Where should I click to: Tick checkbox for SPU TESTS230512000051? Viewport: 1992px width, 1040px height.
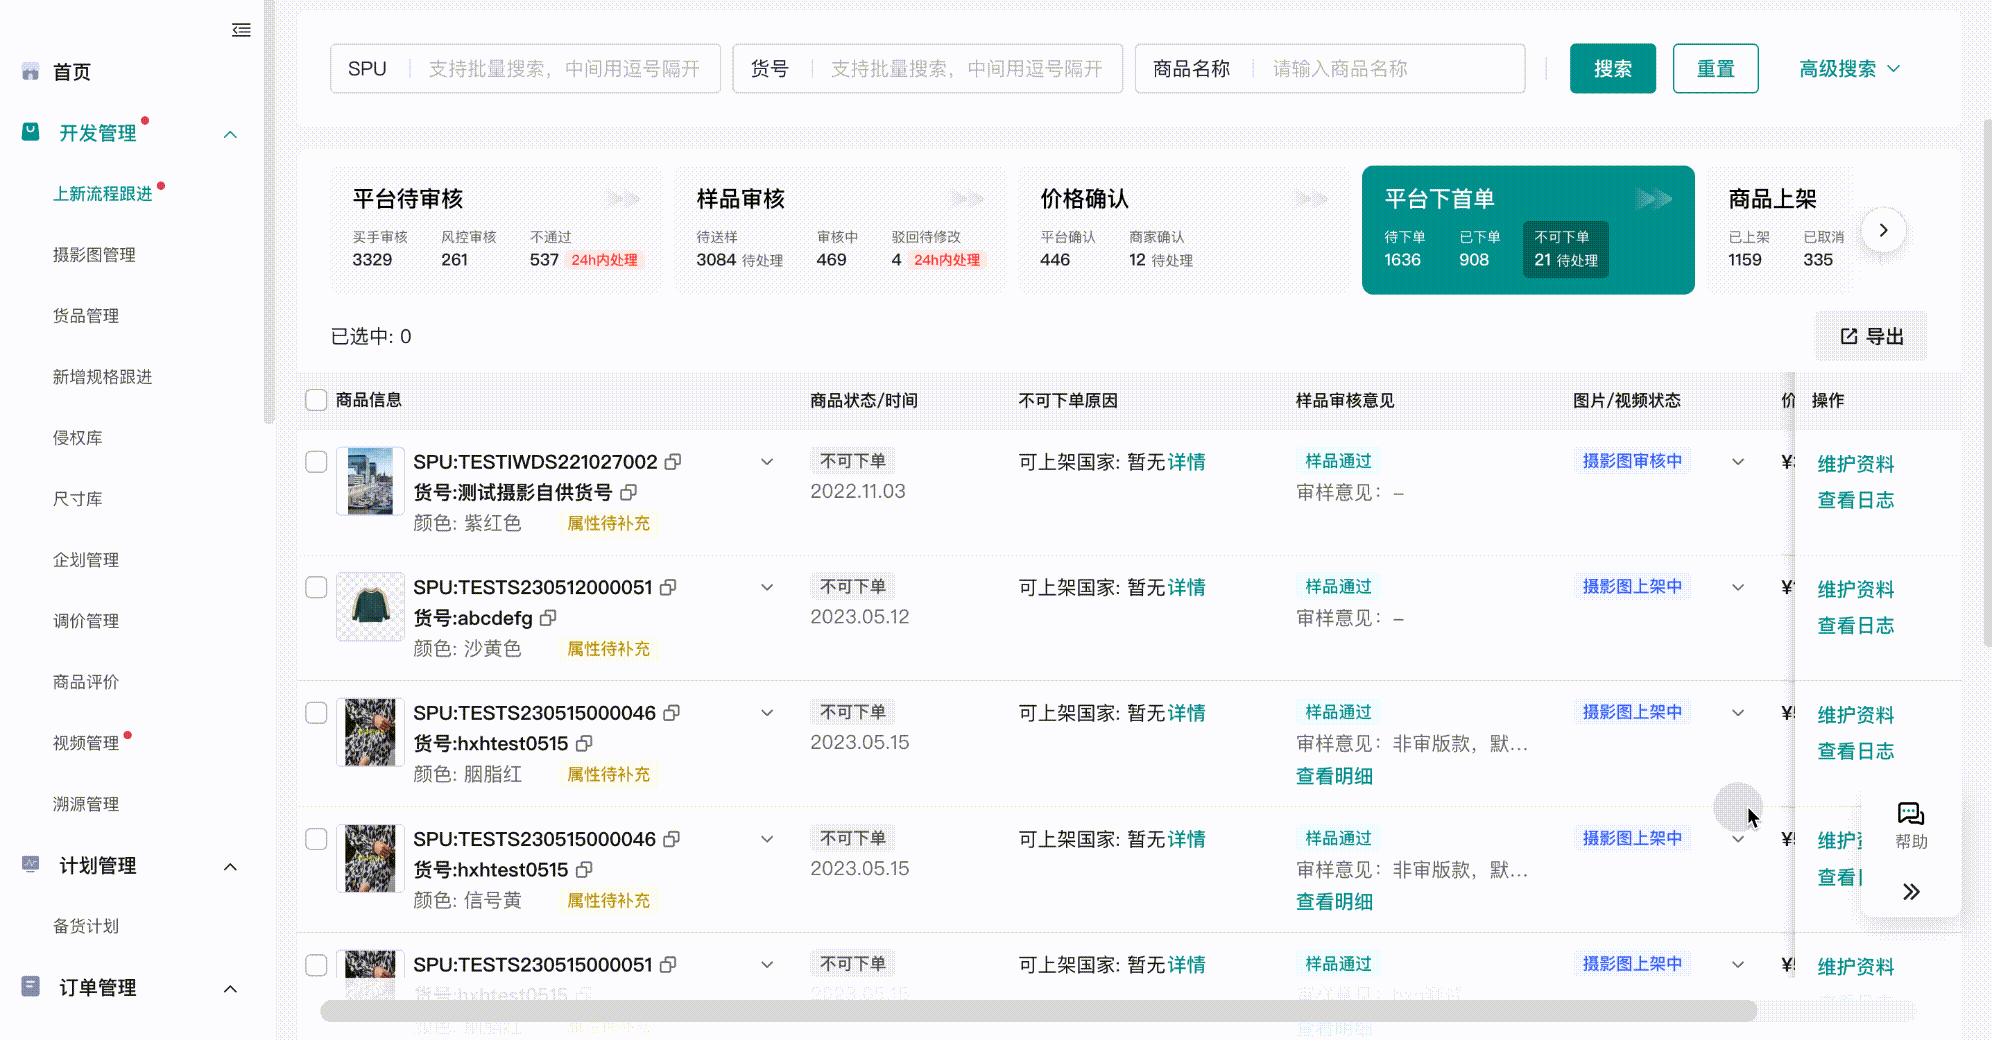[x=316, y=588]
